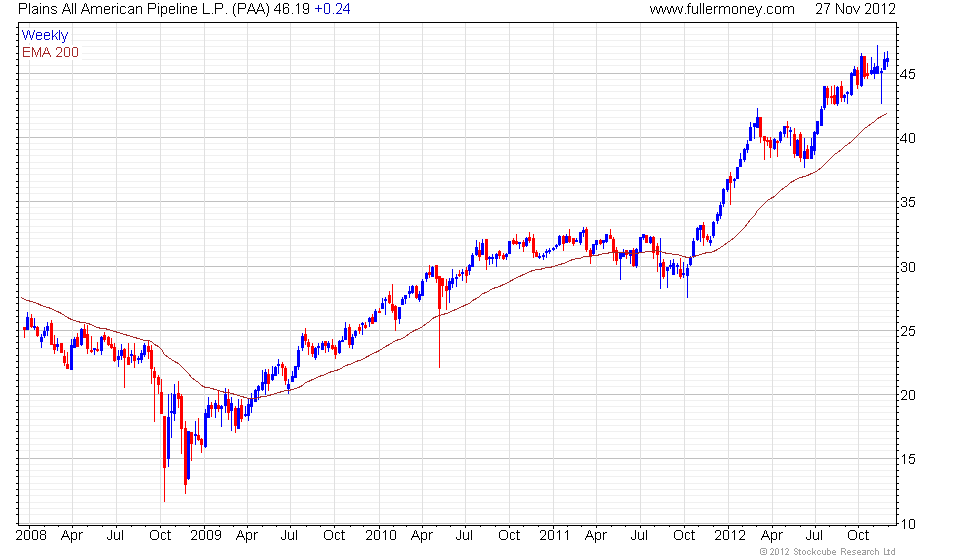The height and width of the screenshot is (560, 980).
Task: Click the price change value '+0.24'
Action: 332,9
